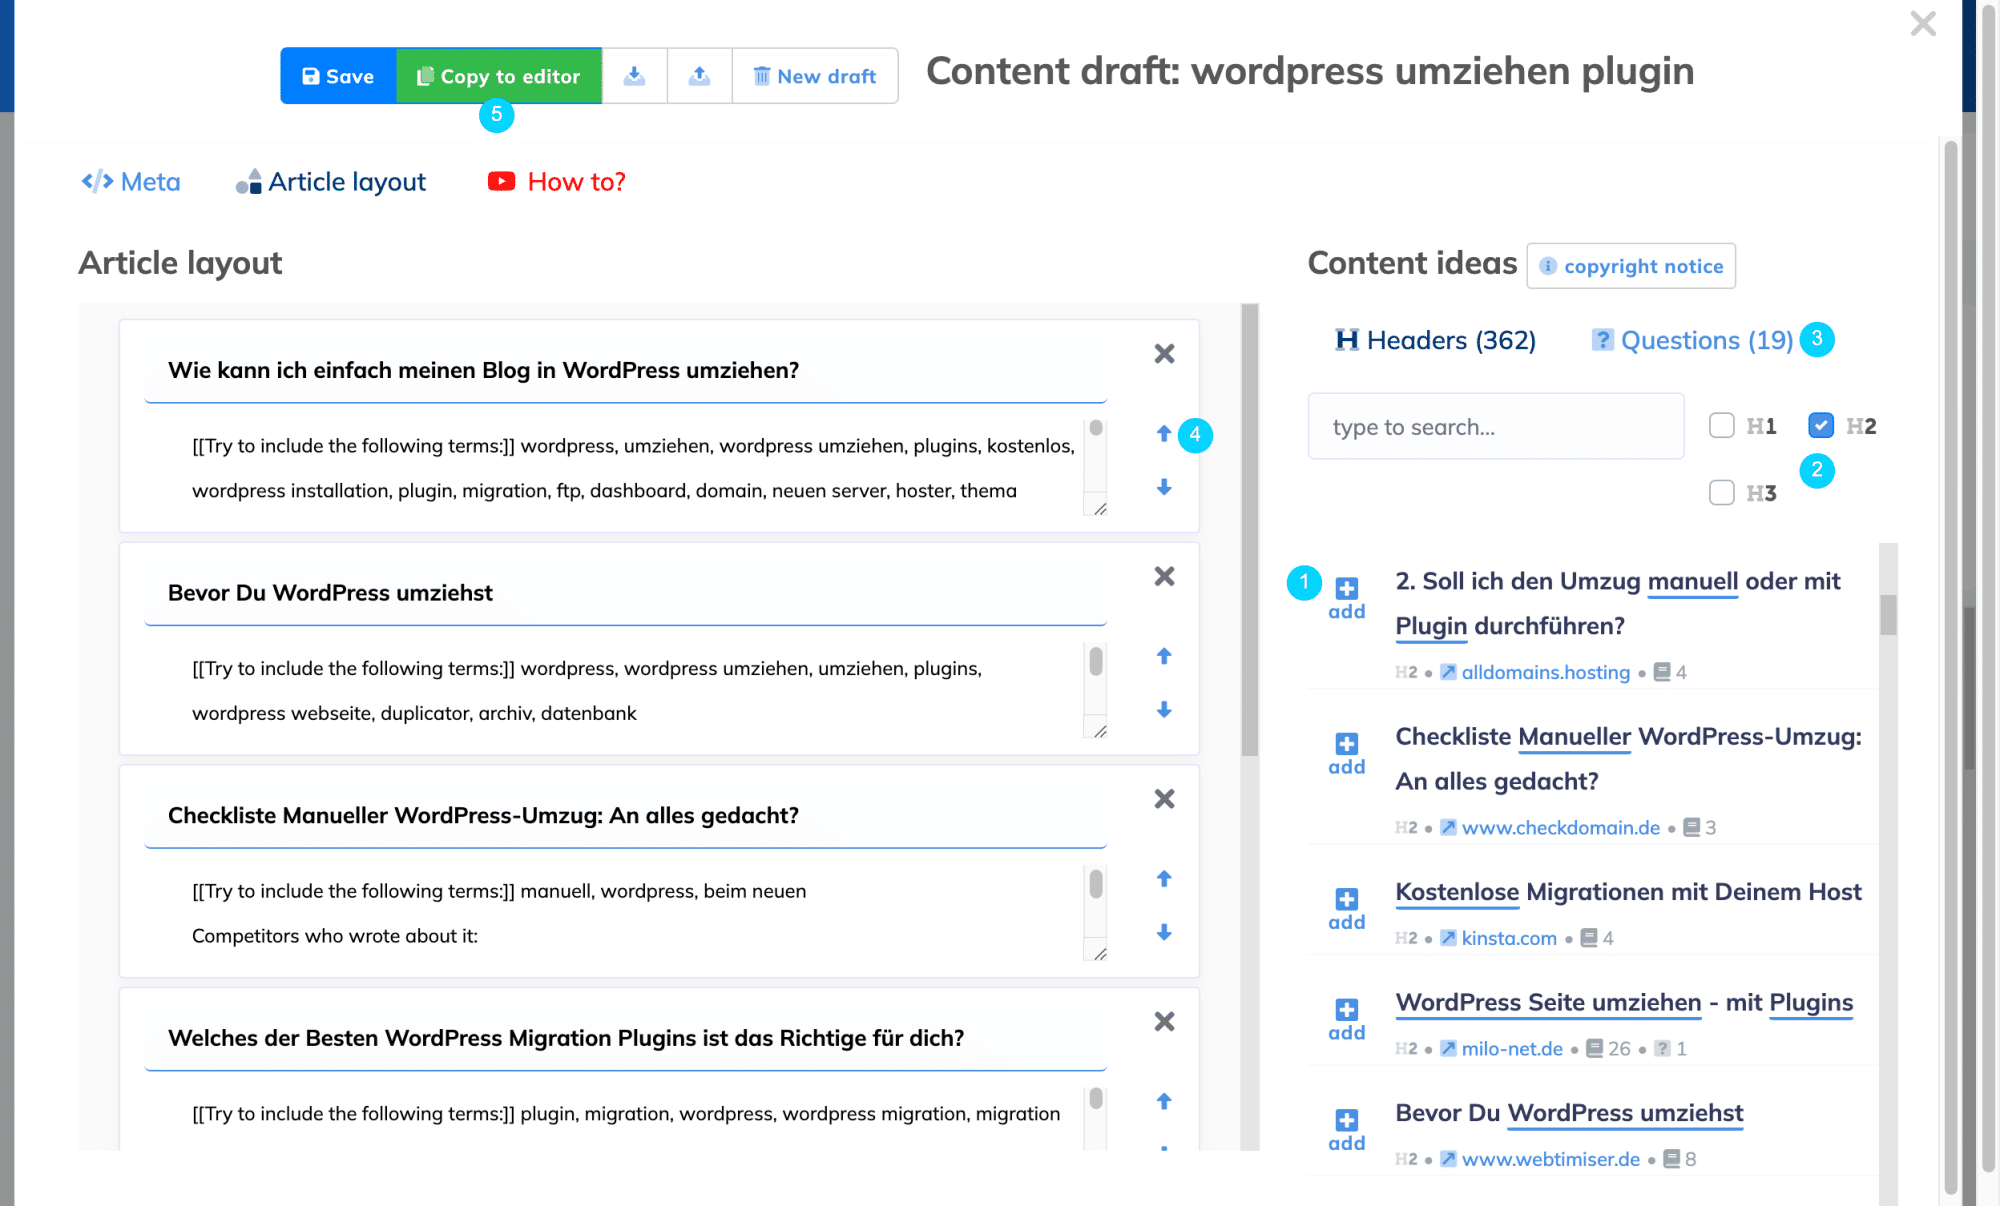Open milo-net.de source link

[x=1512, y=1048]
